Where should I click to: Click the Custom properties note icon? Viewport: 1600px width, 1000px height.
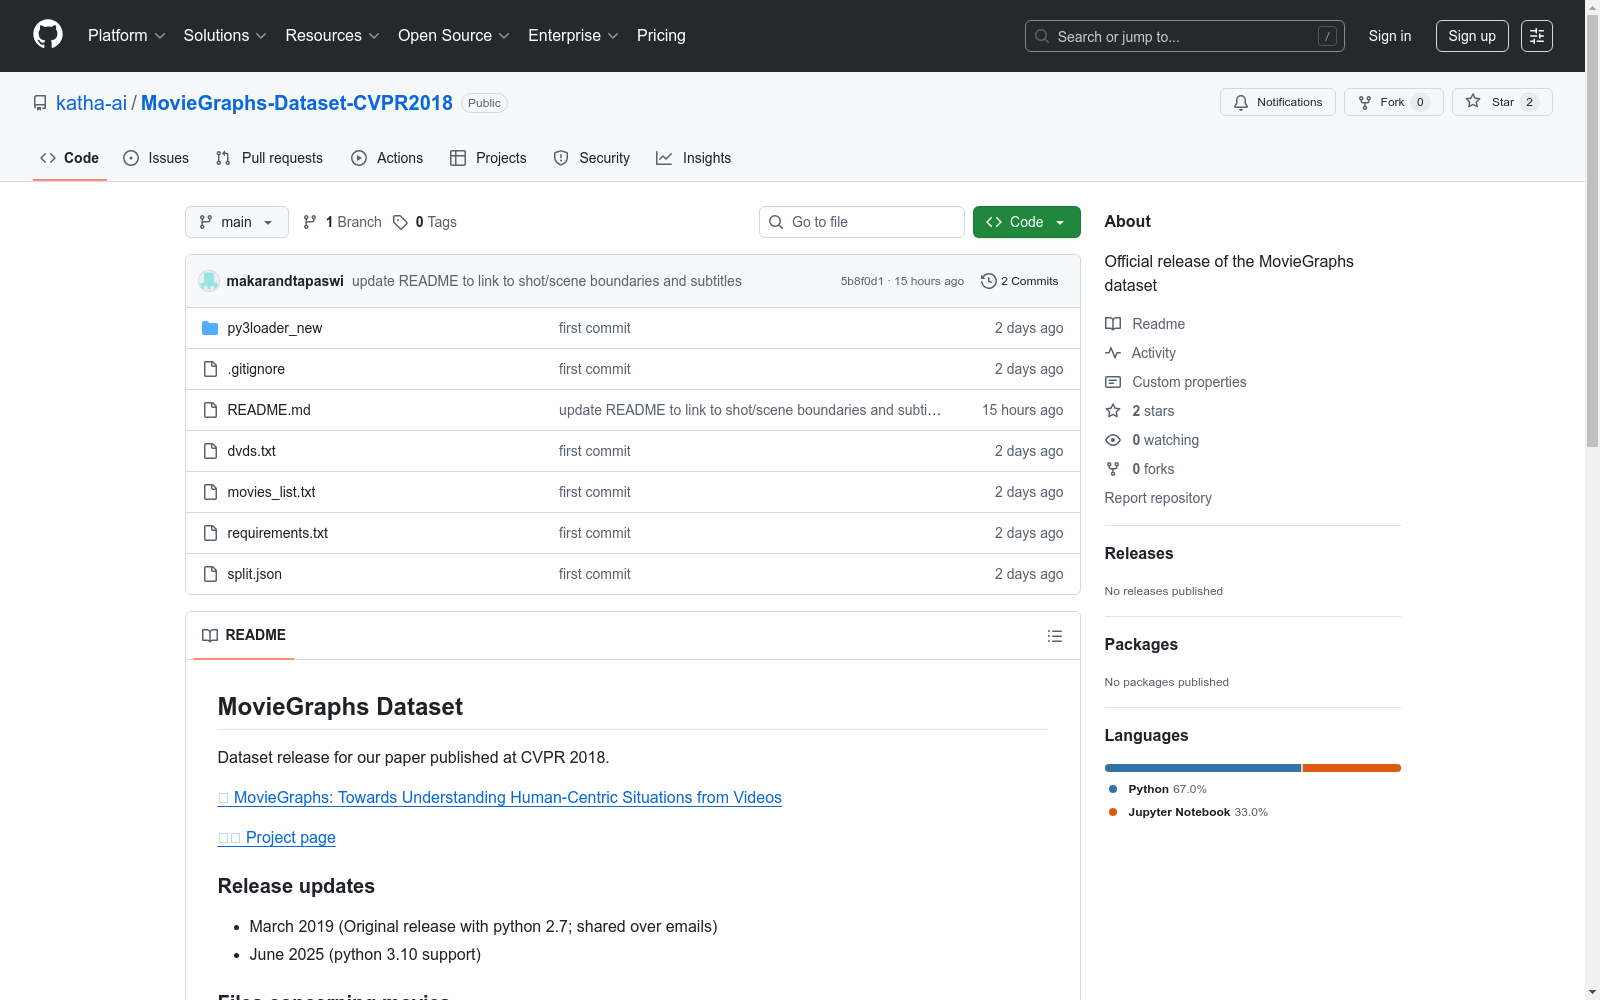click(1113, 382)
